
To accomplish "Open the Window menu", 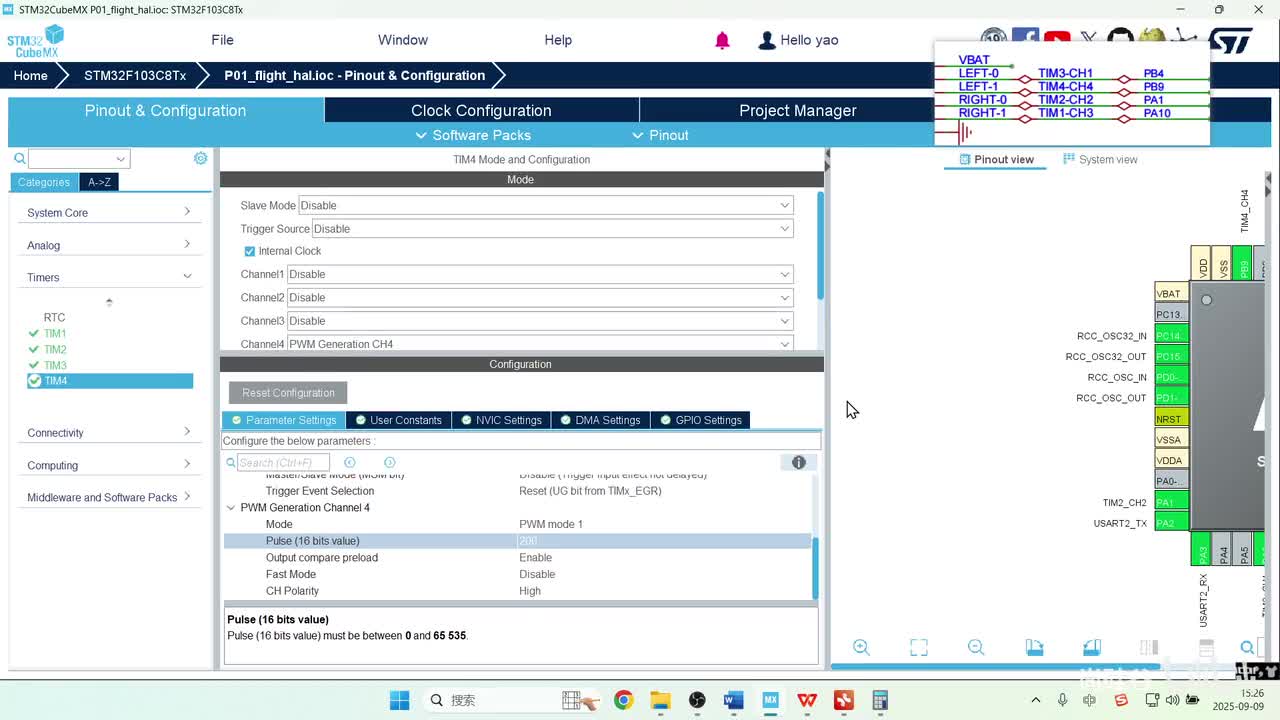I will (x=403, y=40).
